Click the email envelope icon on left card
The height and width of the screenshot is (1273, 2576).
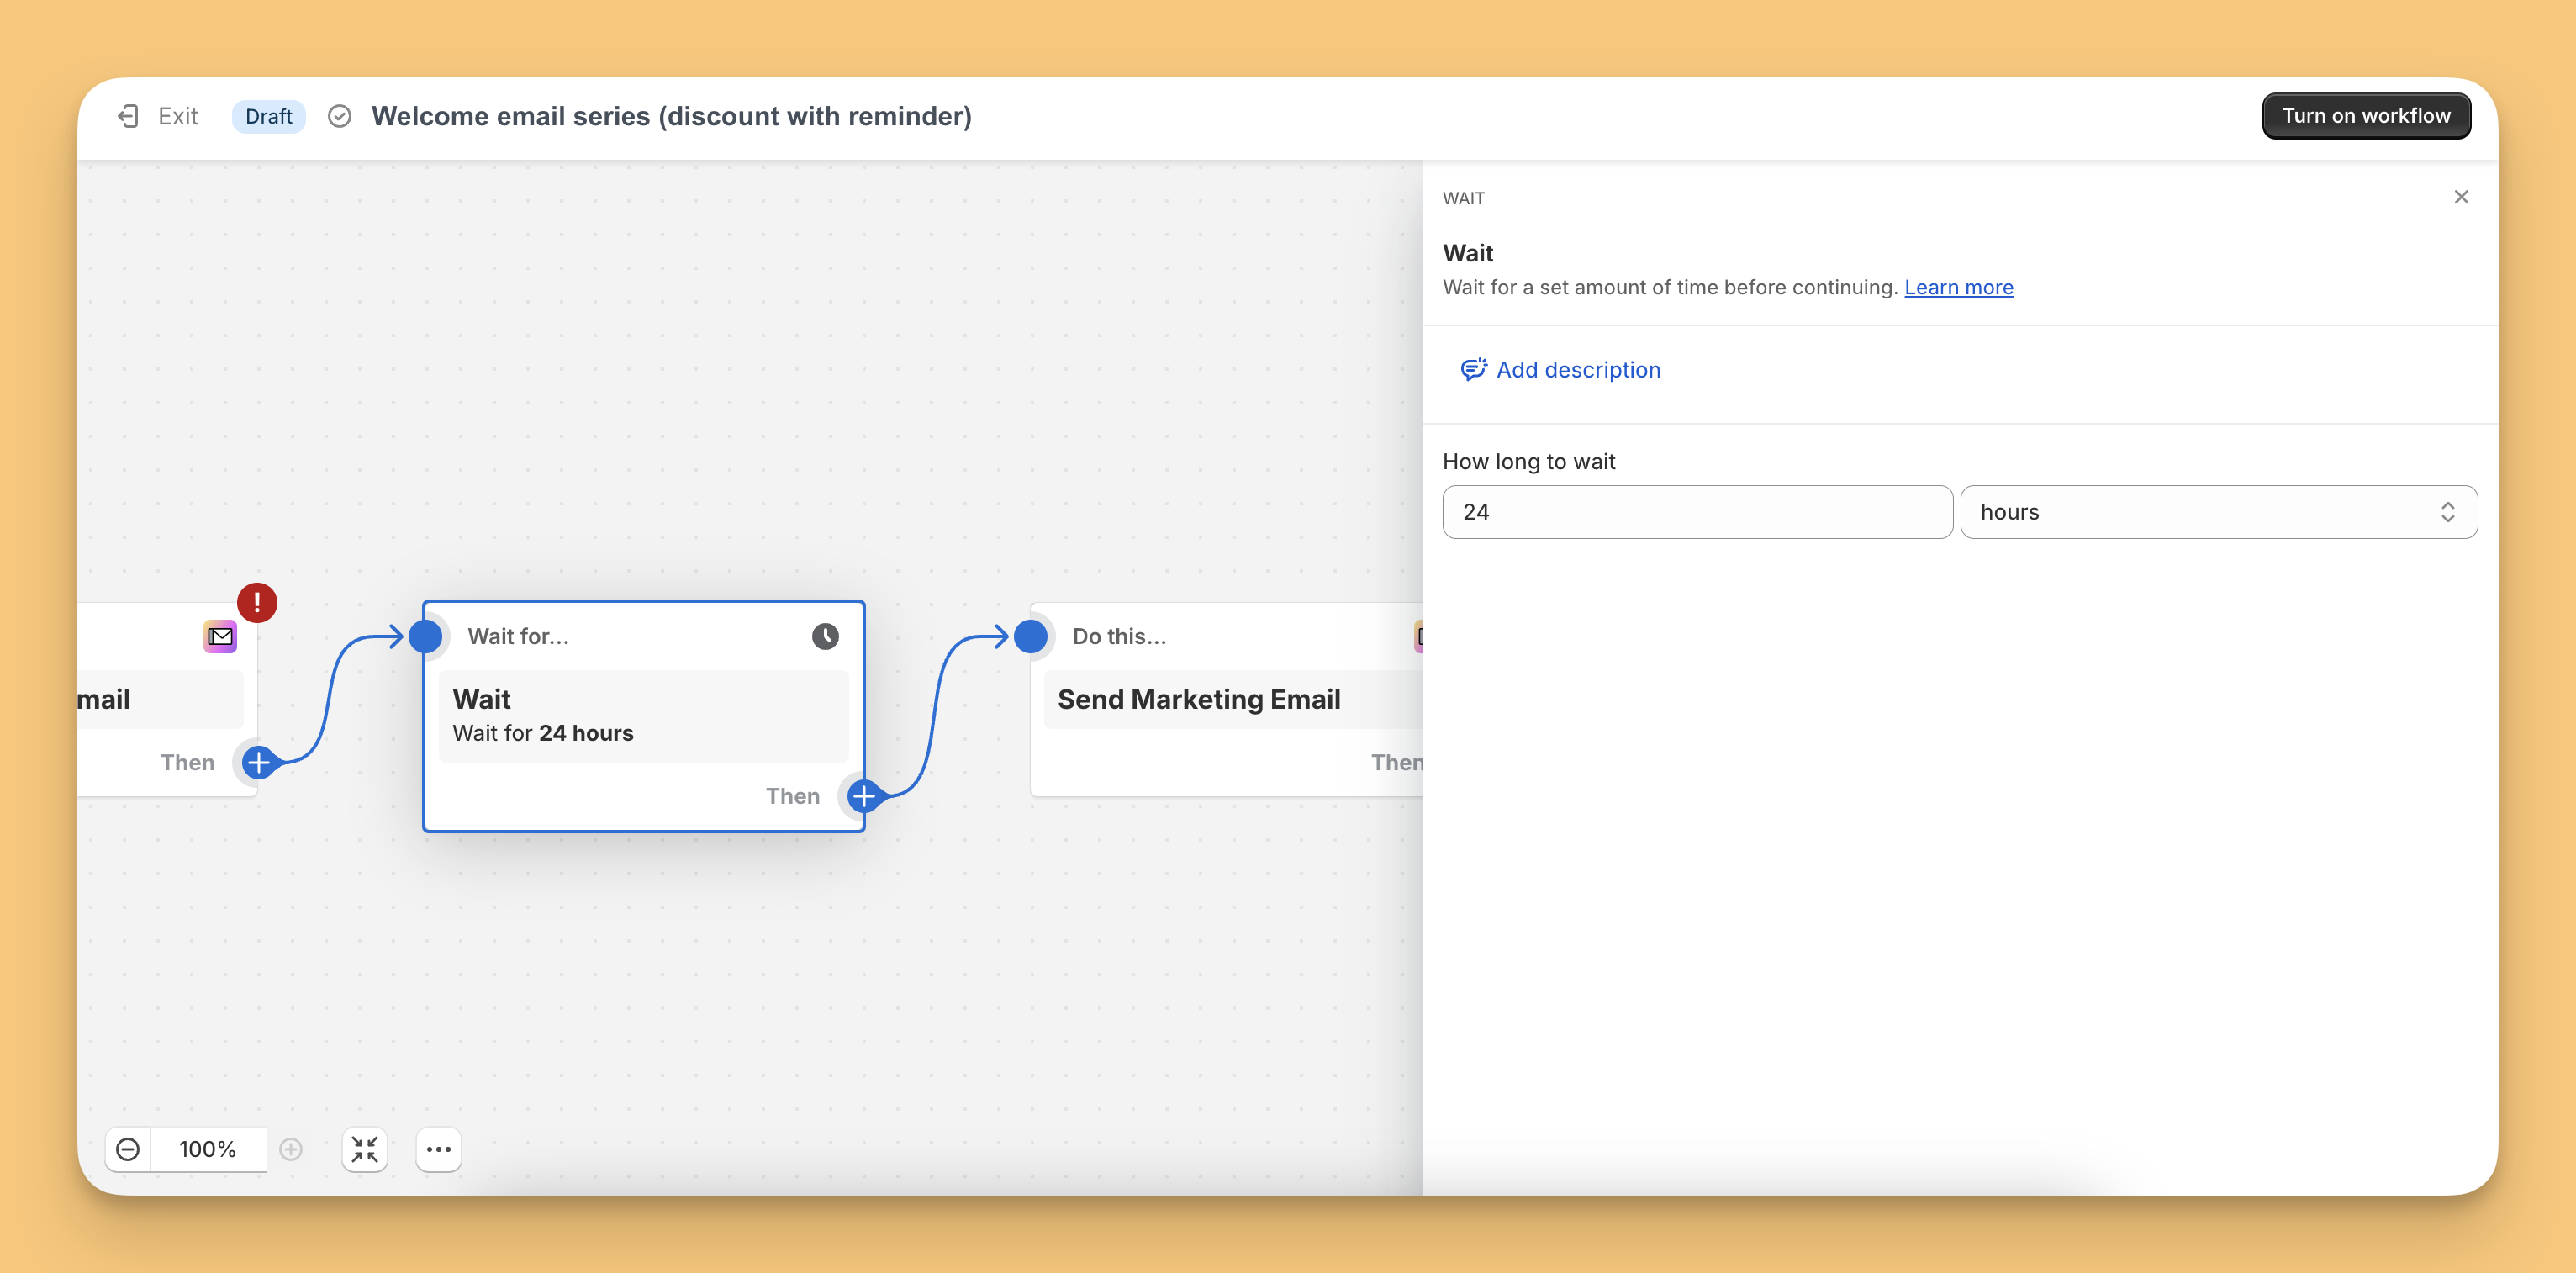[220, 636]
